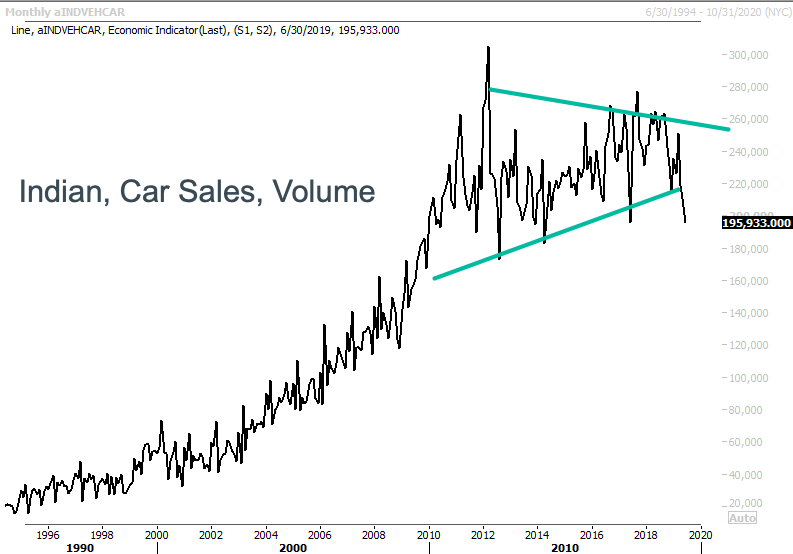Click the 2016 x-axis label
The height and width of the screenshot is (554, 793).
point(592,535)
